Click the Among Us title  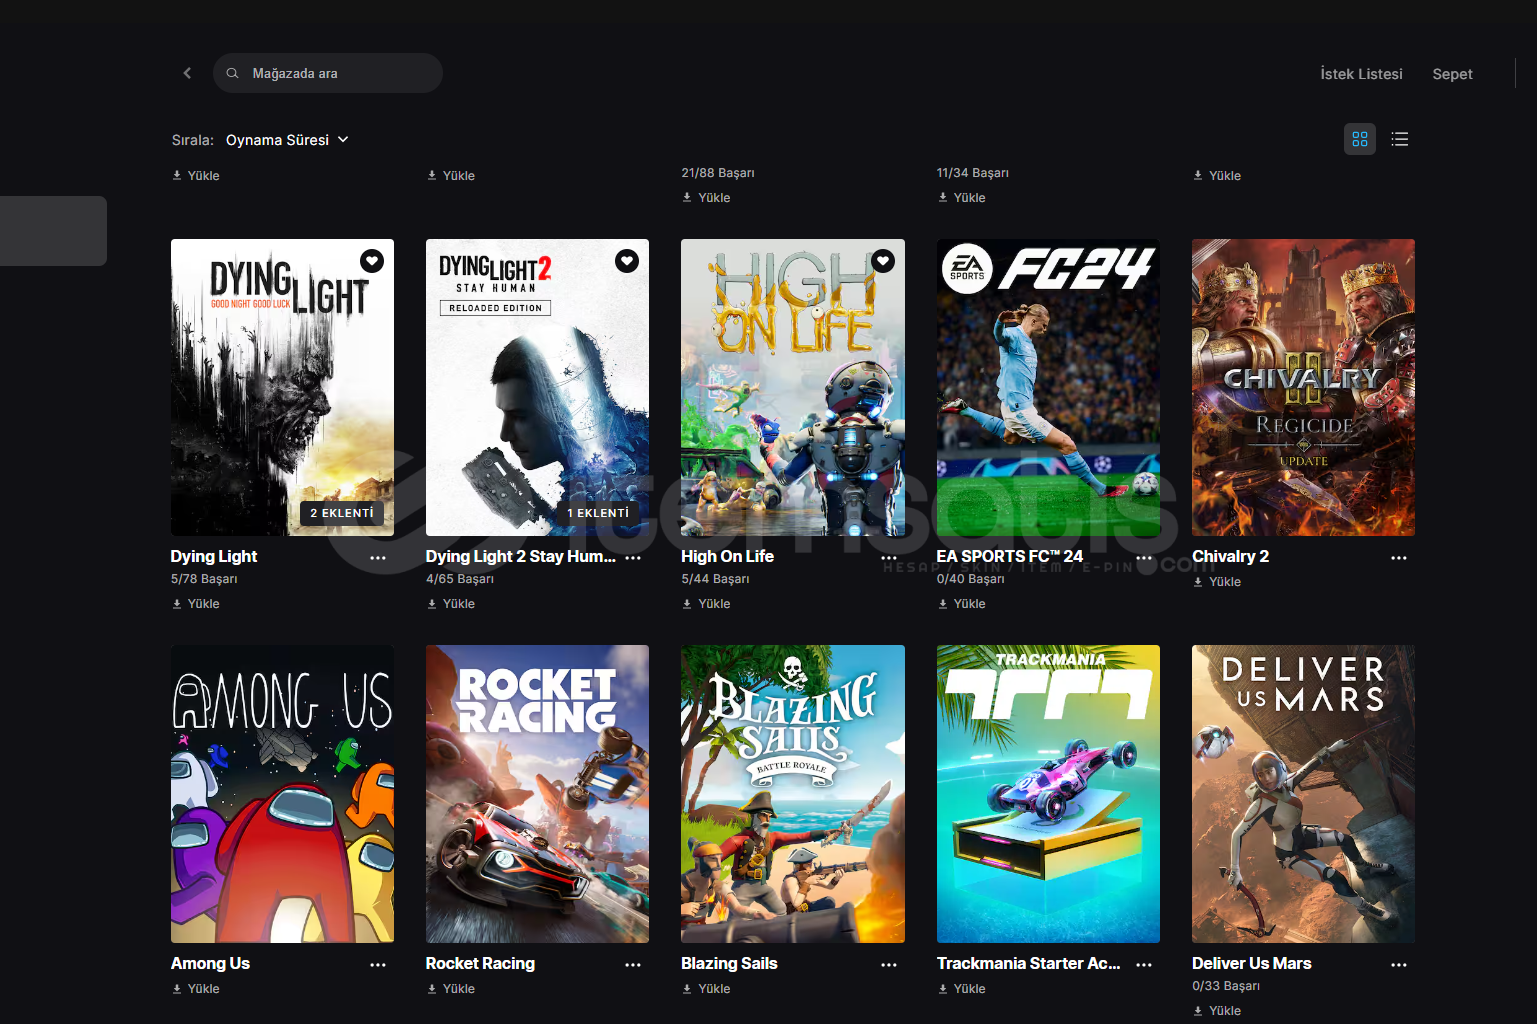tap(210, 963)
